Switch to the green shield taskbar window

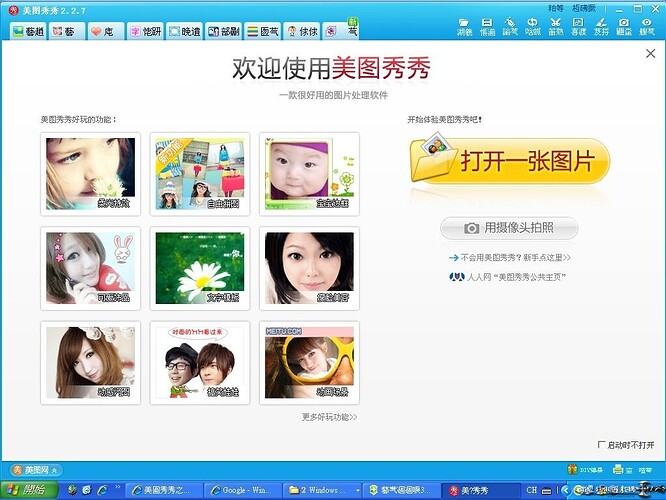[x=401, y=490]
